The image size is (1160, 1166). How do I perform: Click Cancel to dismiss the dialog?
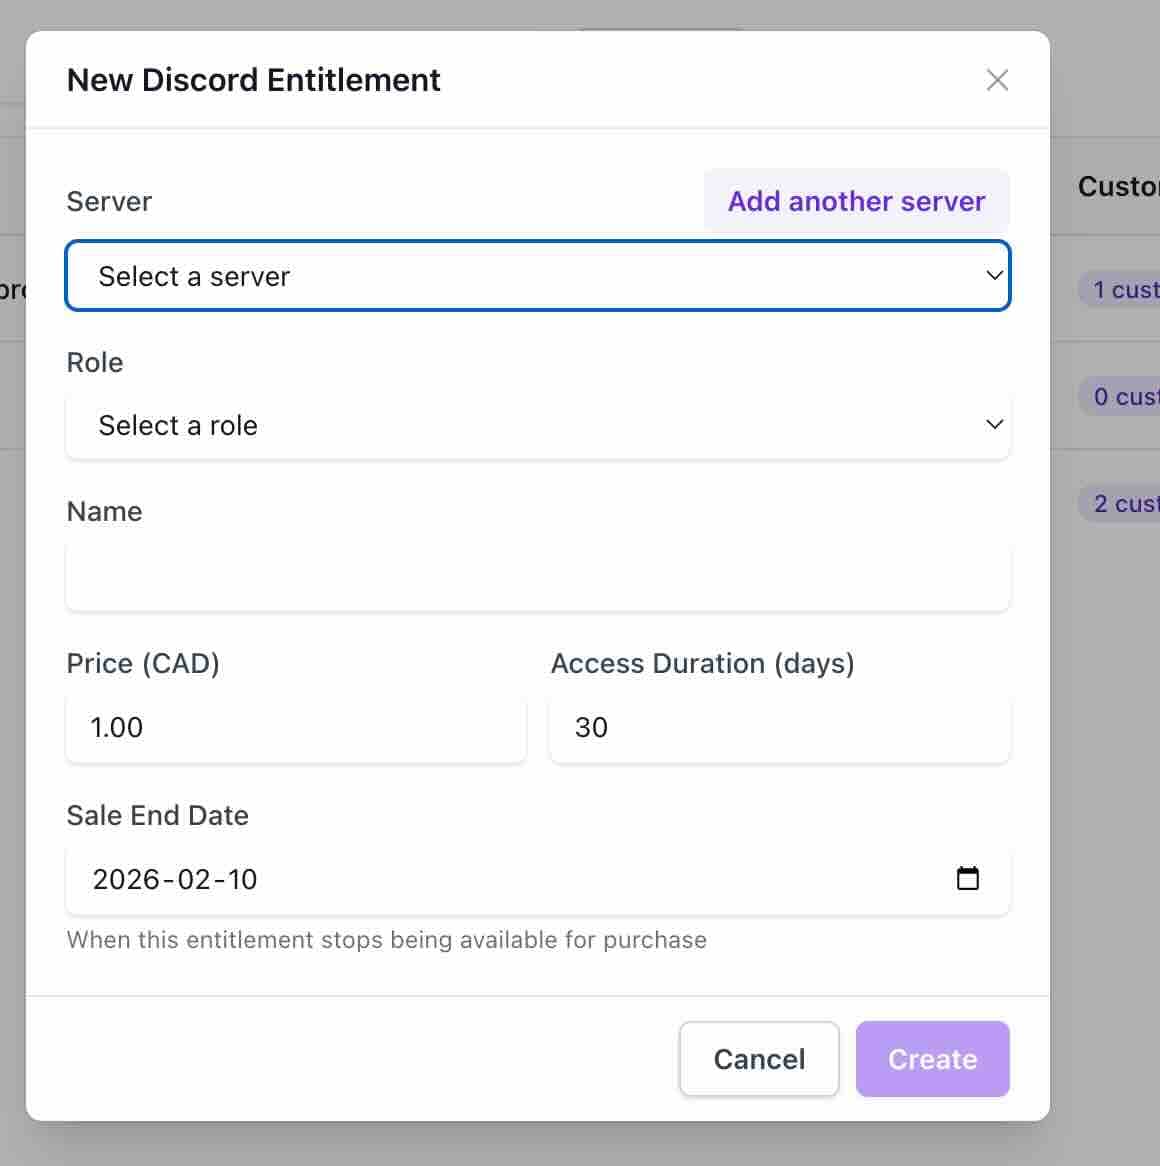(759, 1059)
